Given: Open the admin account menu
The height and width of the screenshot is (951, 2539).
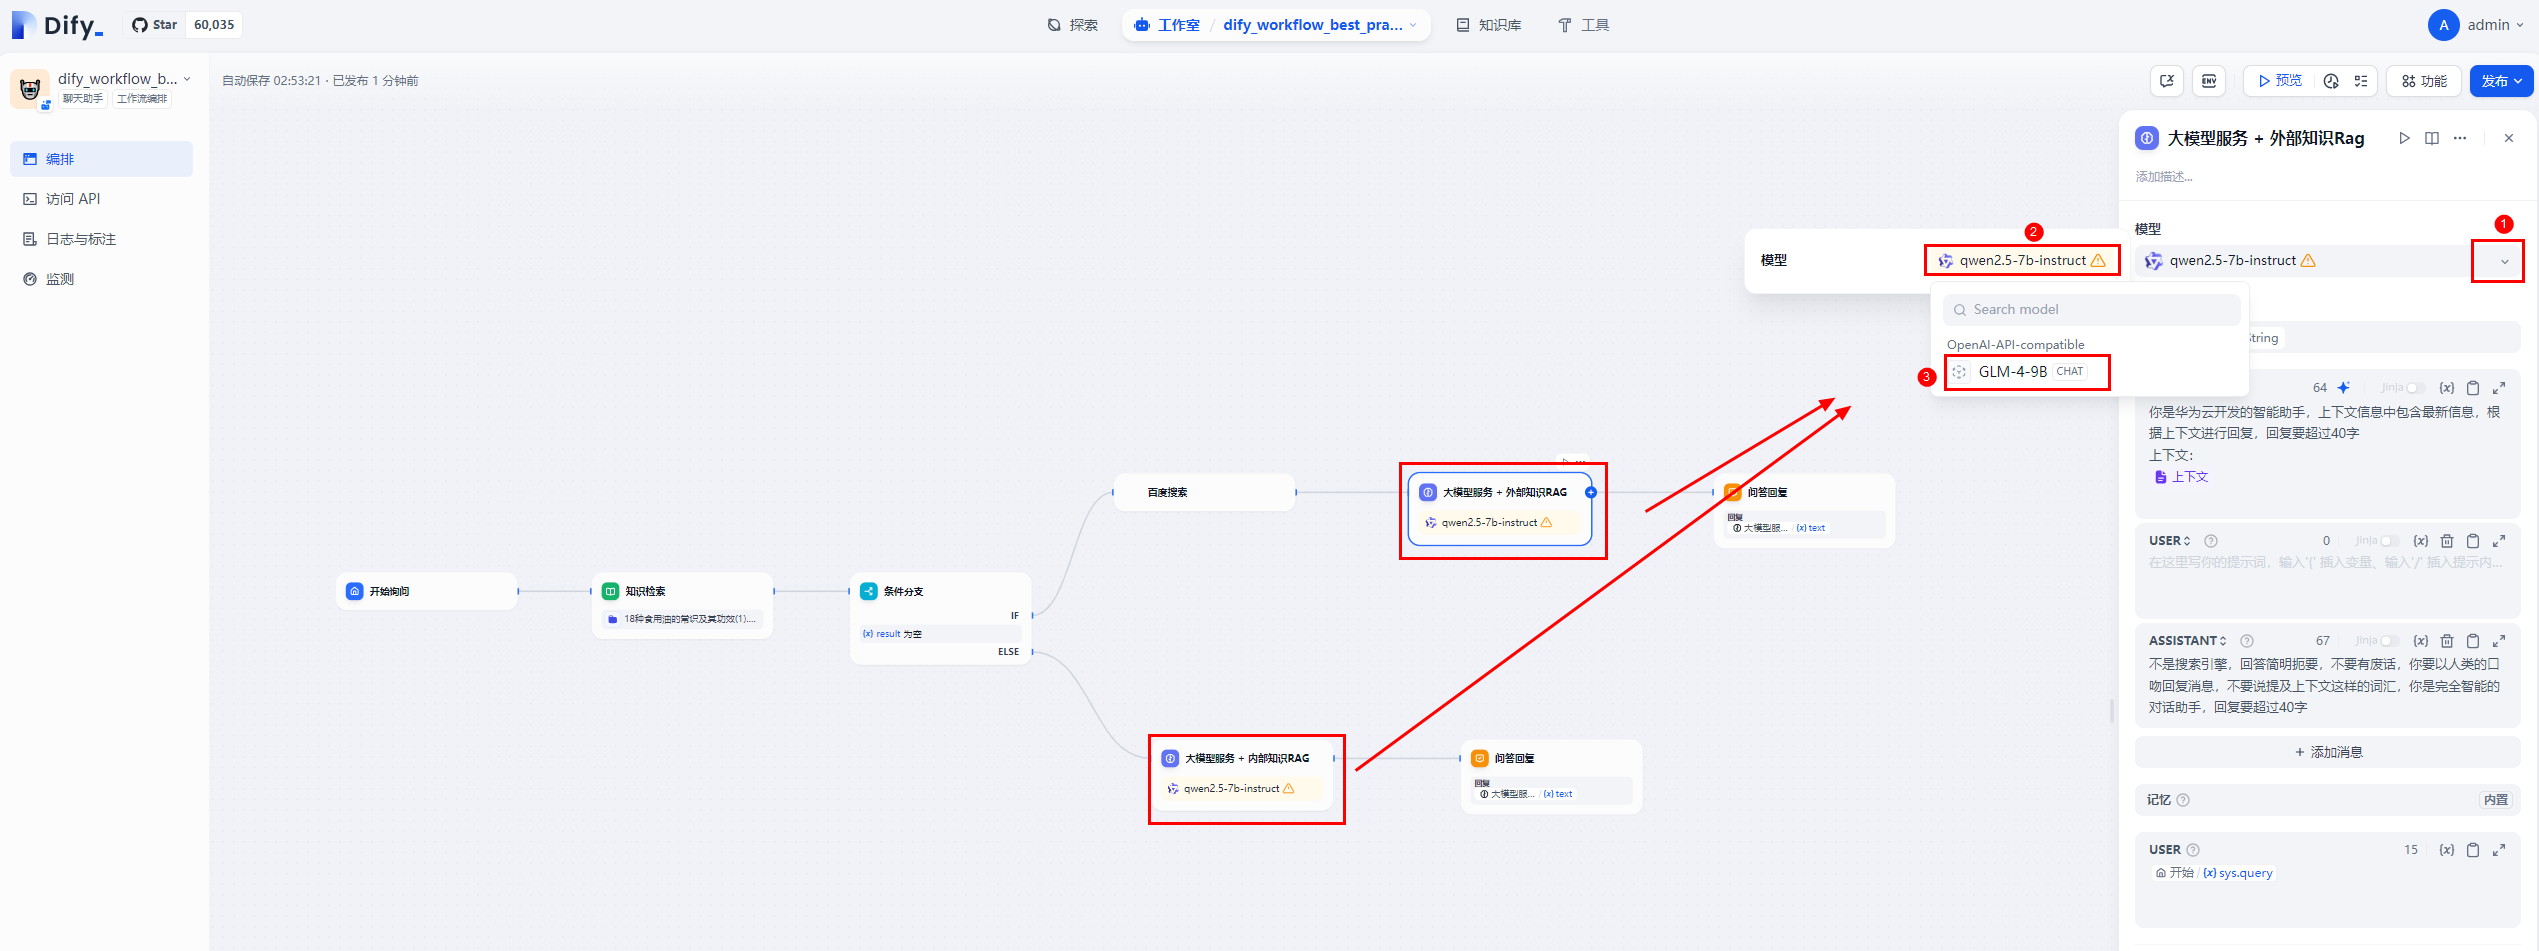Looking at the screenshot, I should (2478, 25).
